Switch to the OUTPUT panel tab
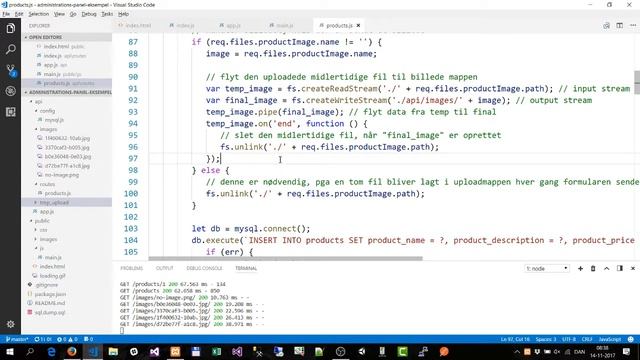 tap(164, 268)
